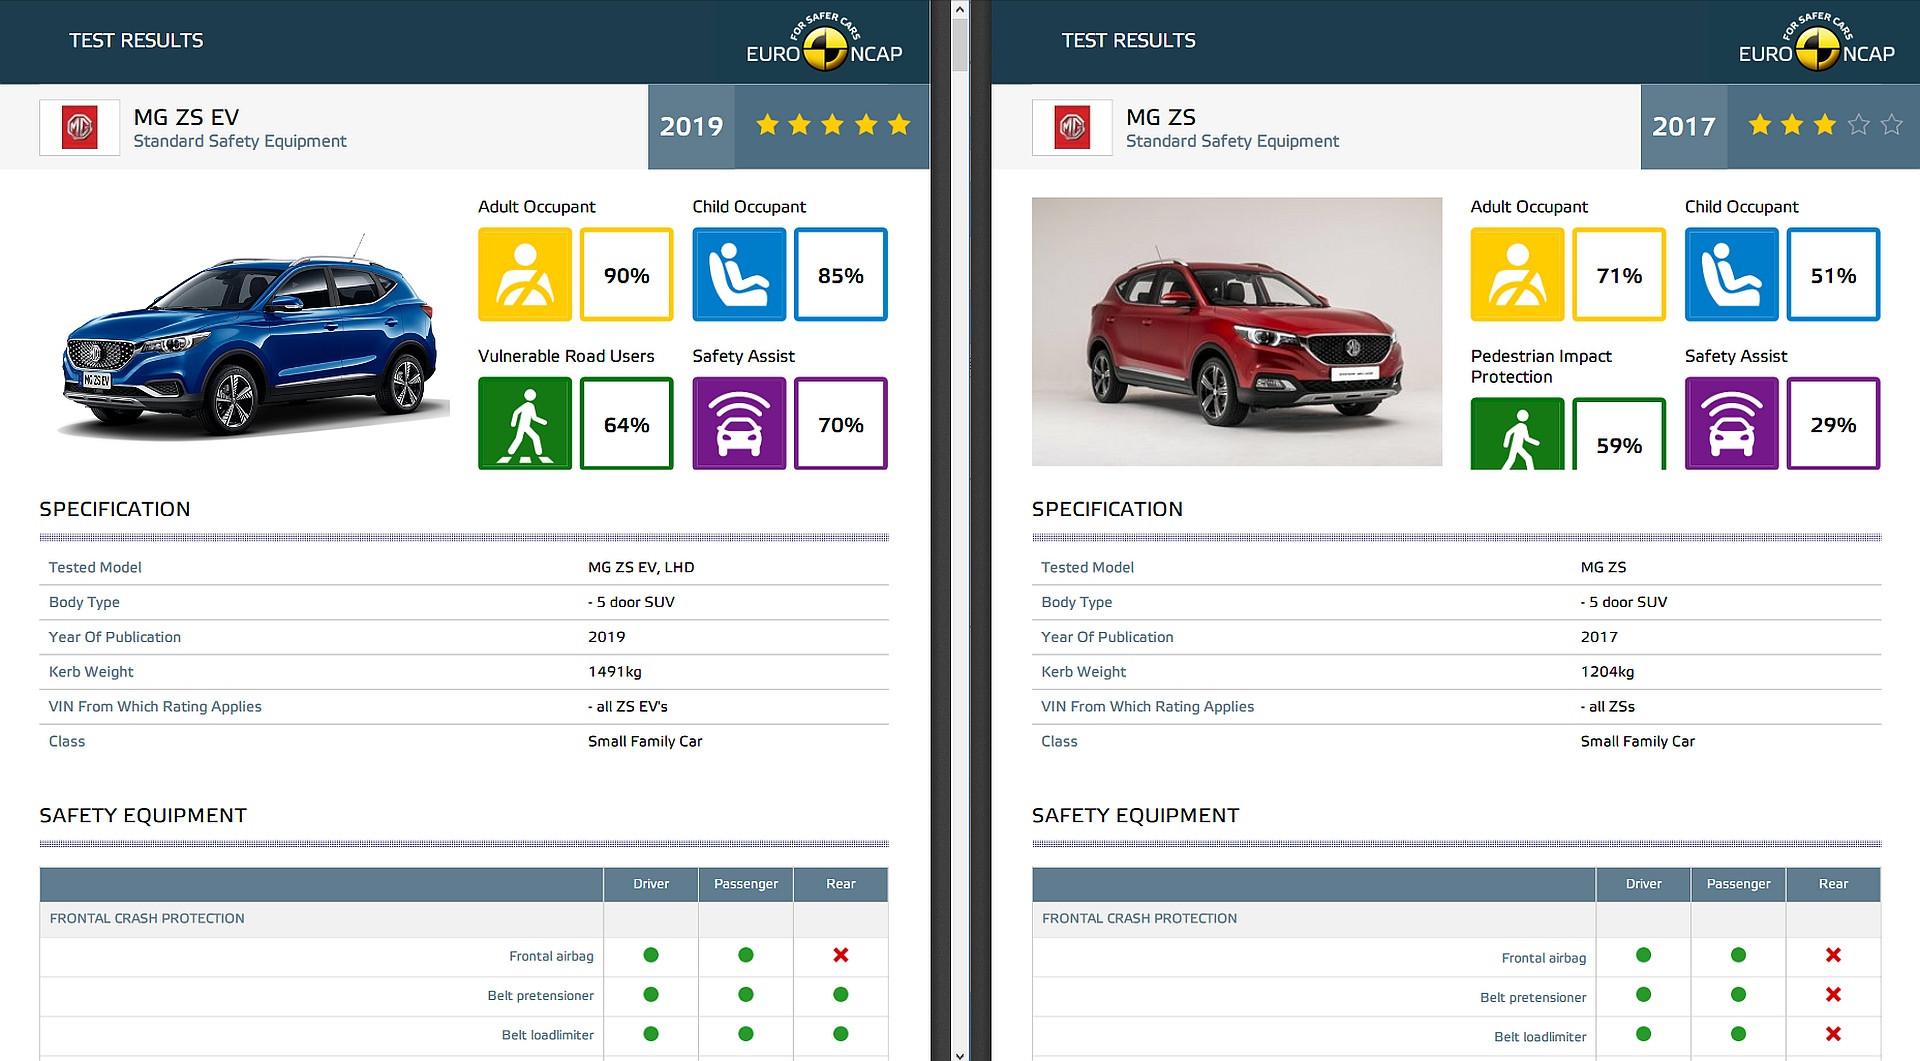Click rear belt pretensioner red cross, MG ZS 2017

point(1833,994)
